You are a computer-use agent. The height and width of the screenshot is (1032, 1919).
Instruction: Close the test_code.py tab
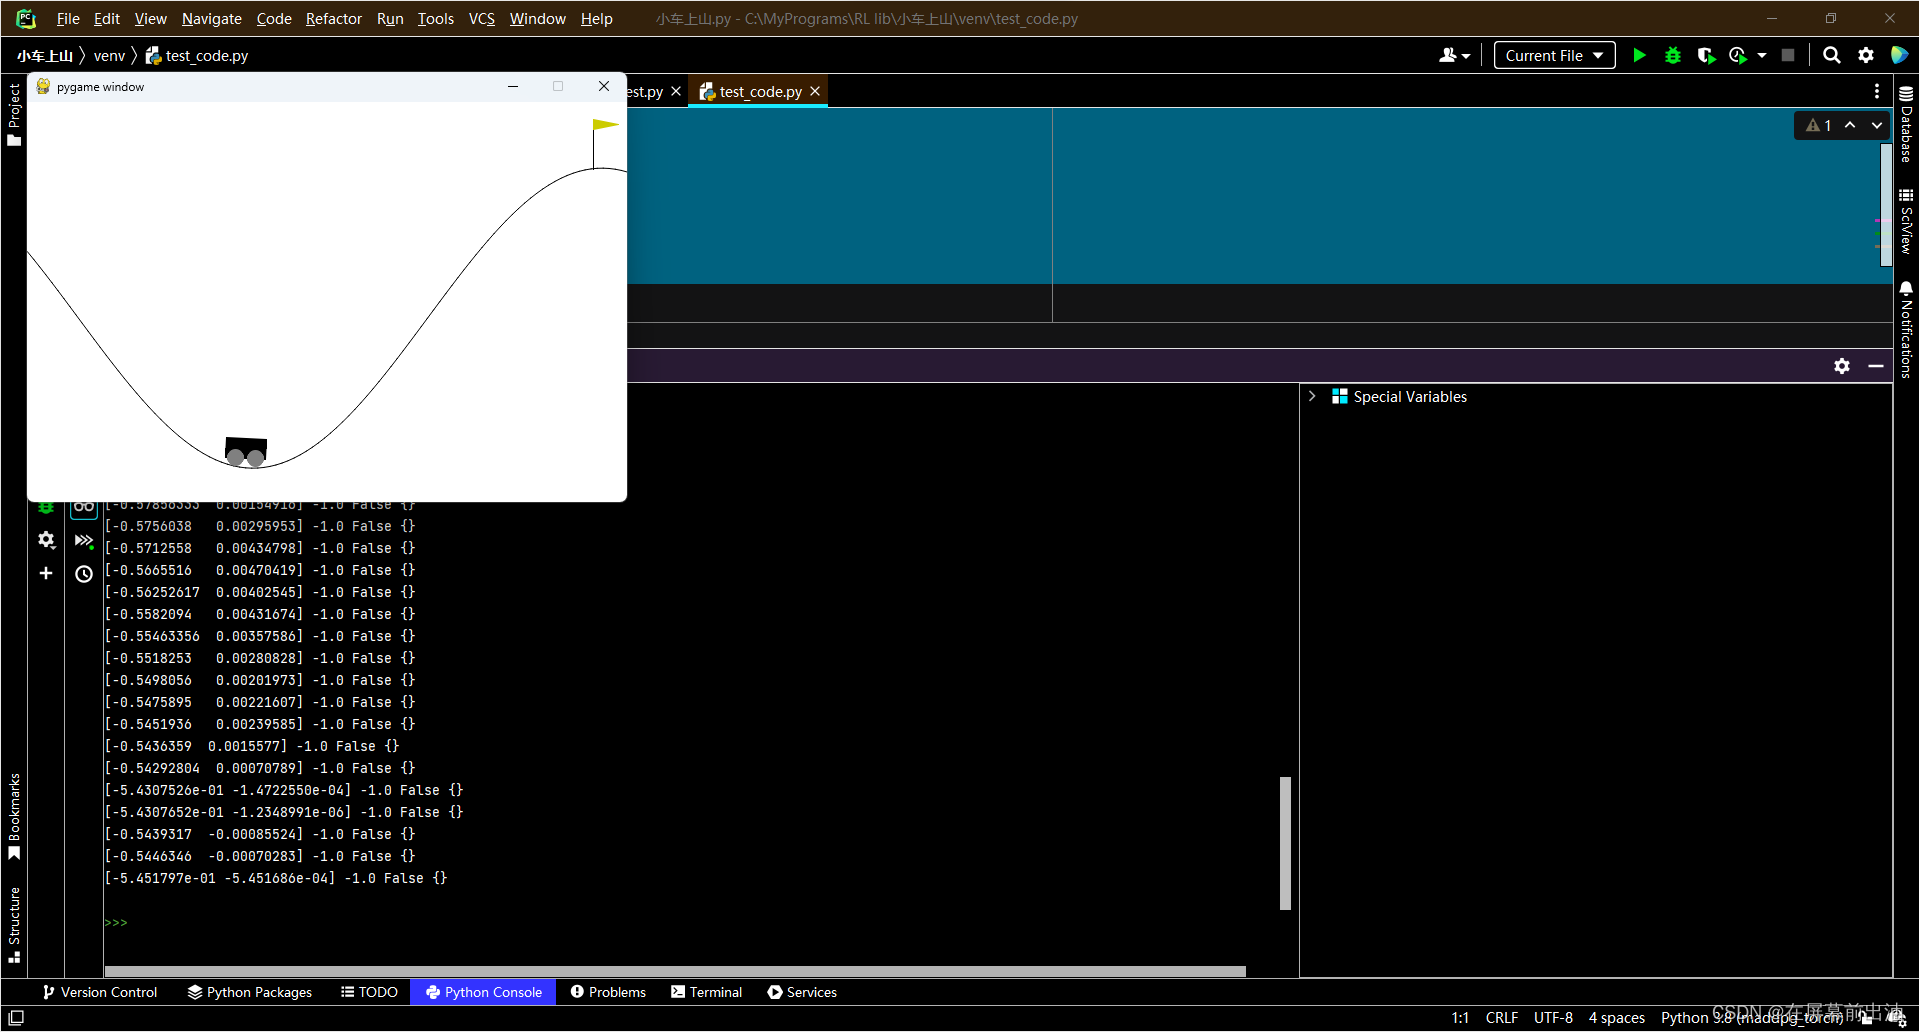tap(815, 91)
